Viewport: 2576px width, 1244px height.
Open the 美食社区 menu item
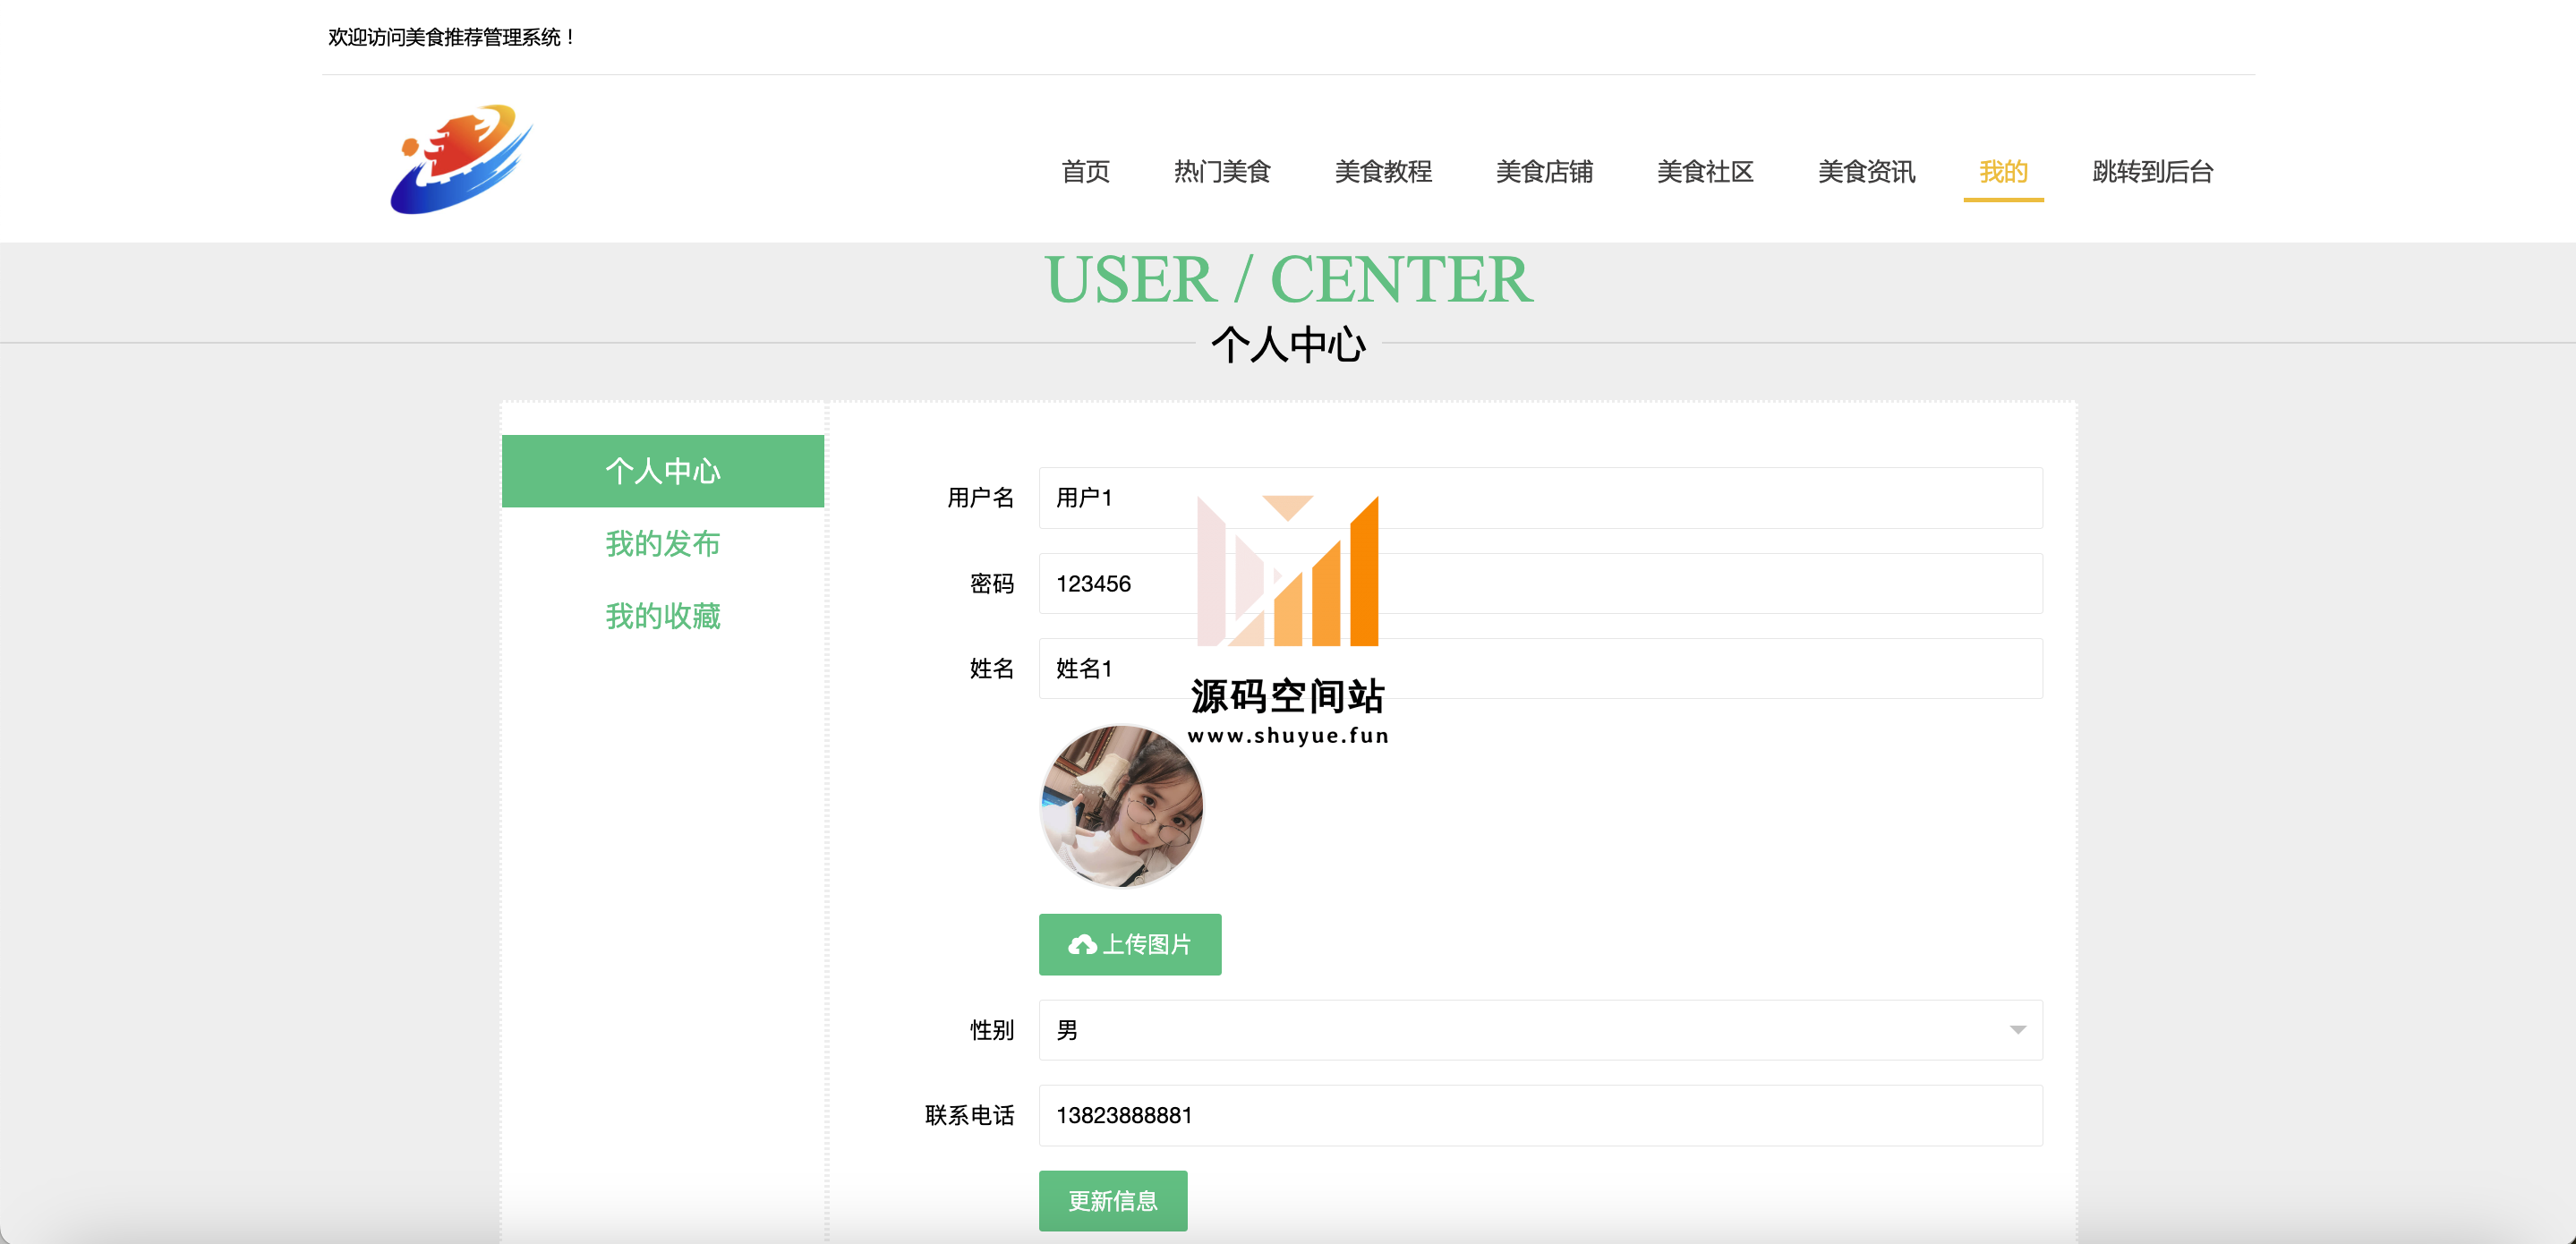pyautogui.click(x=1705, y=172)
